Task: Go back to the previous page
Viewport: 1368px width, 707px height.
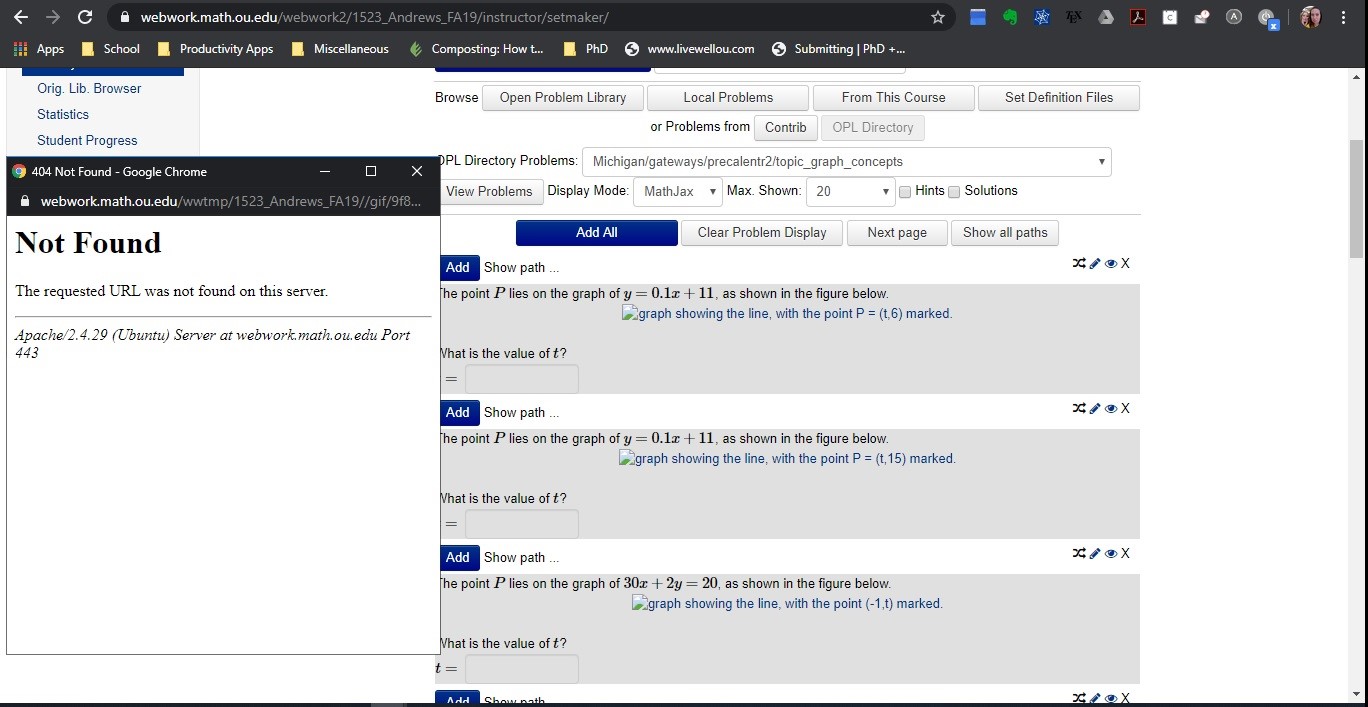Action: click(21, 17)
